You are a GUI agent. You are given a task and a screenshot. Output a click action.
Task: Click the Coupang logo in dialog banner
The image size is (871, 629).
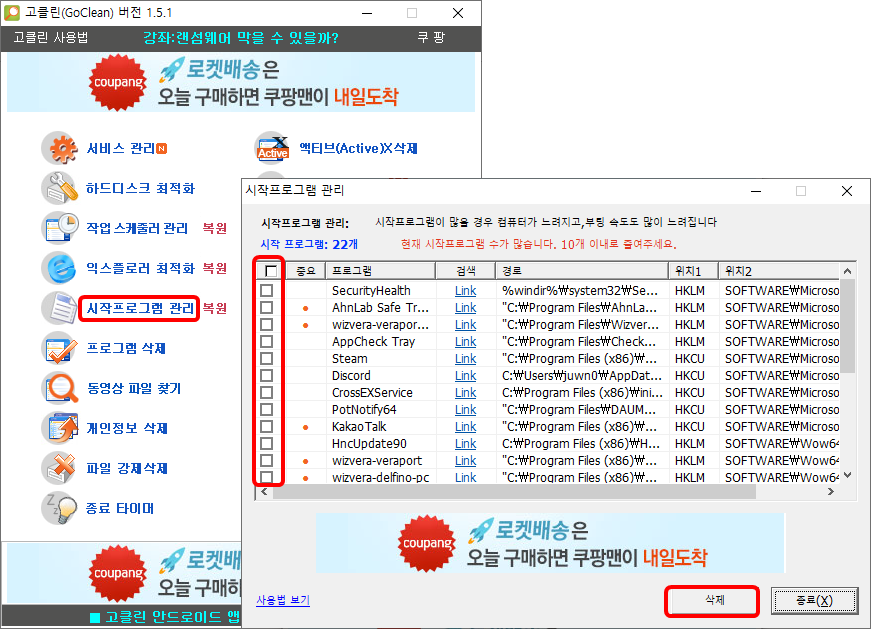tap(427, 543)
